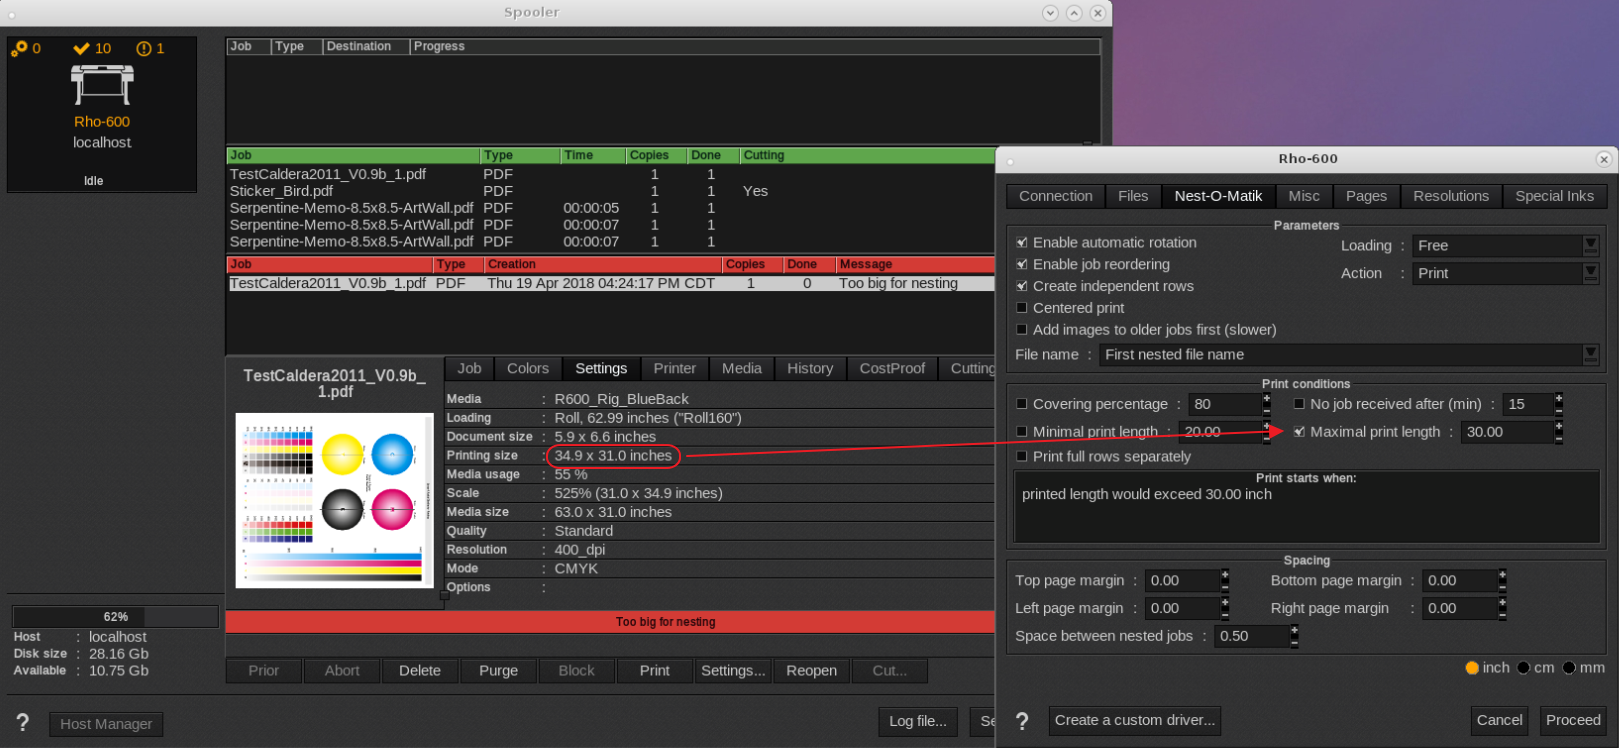
Task: Click the Rho-600 dialog help question mark
Action: 1022,721
